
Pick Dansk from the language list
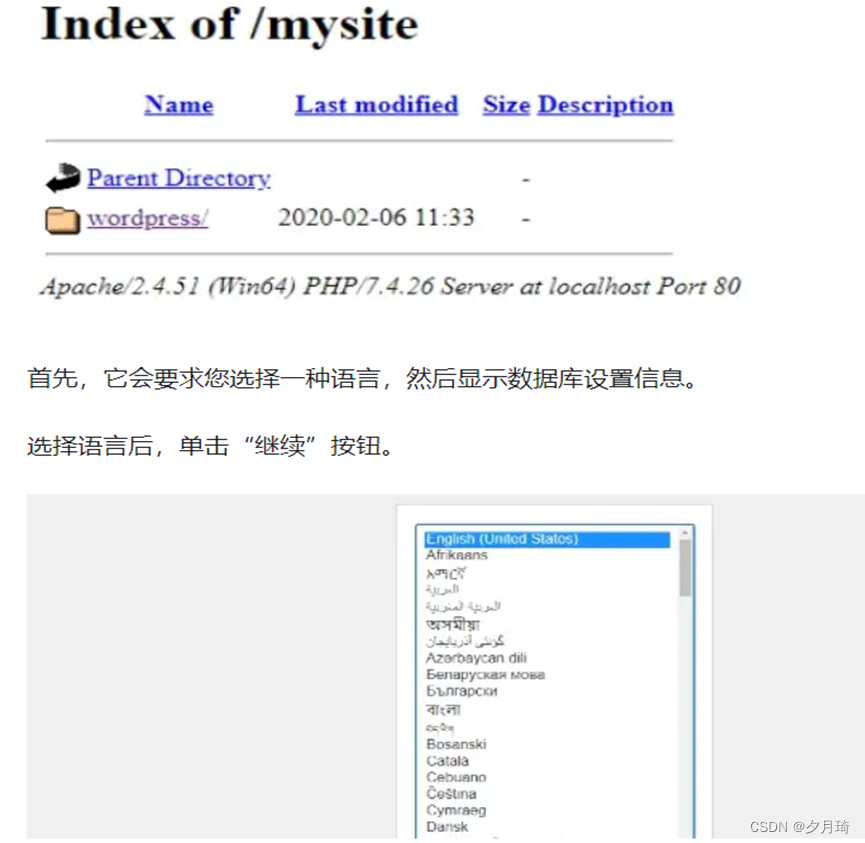(446, 826)
